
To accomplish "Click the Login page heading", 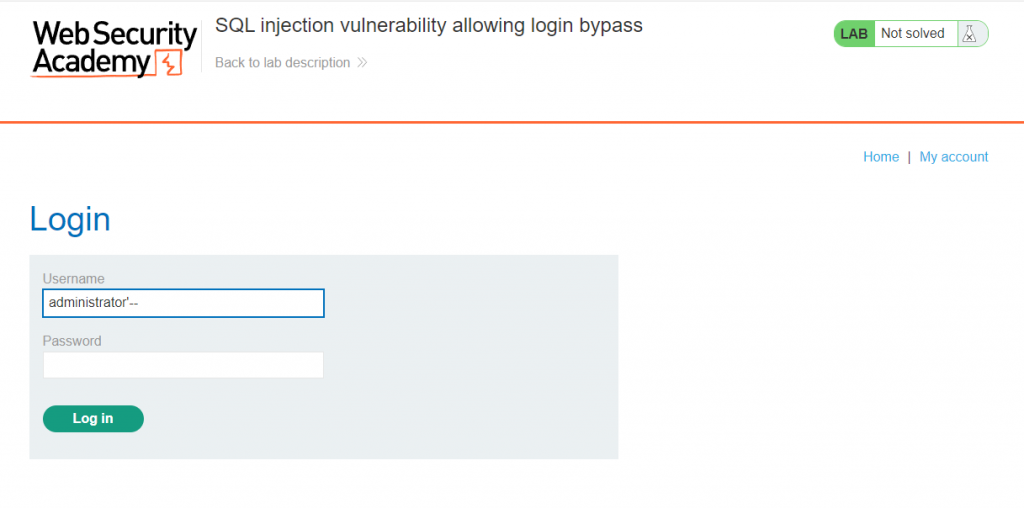I will tap(70, 219).
